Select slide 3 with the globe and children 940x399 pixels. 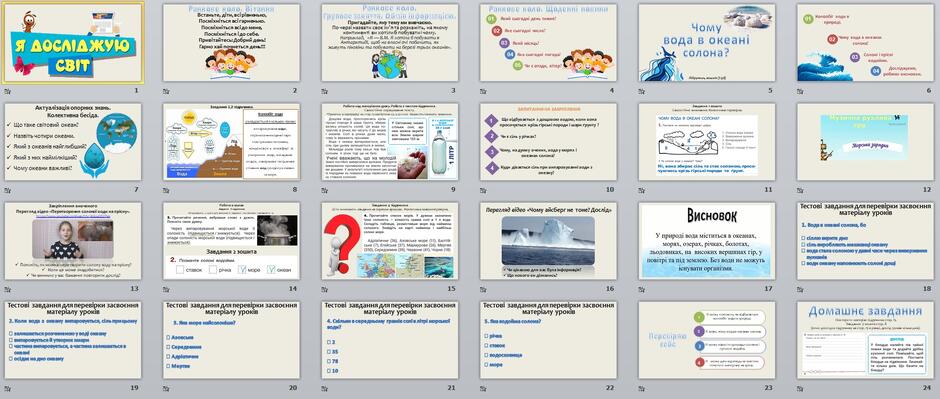point(390,43)
